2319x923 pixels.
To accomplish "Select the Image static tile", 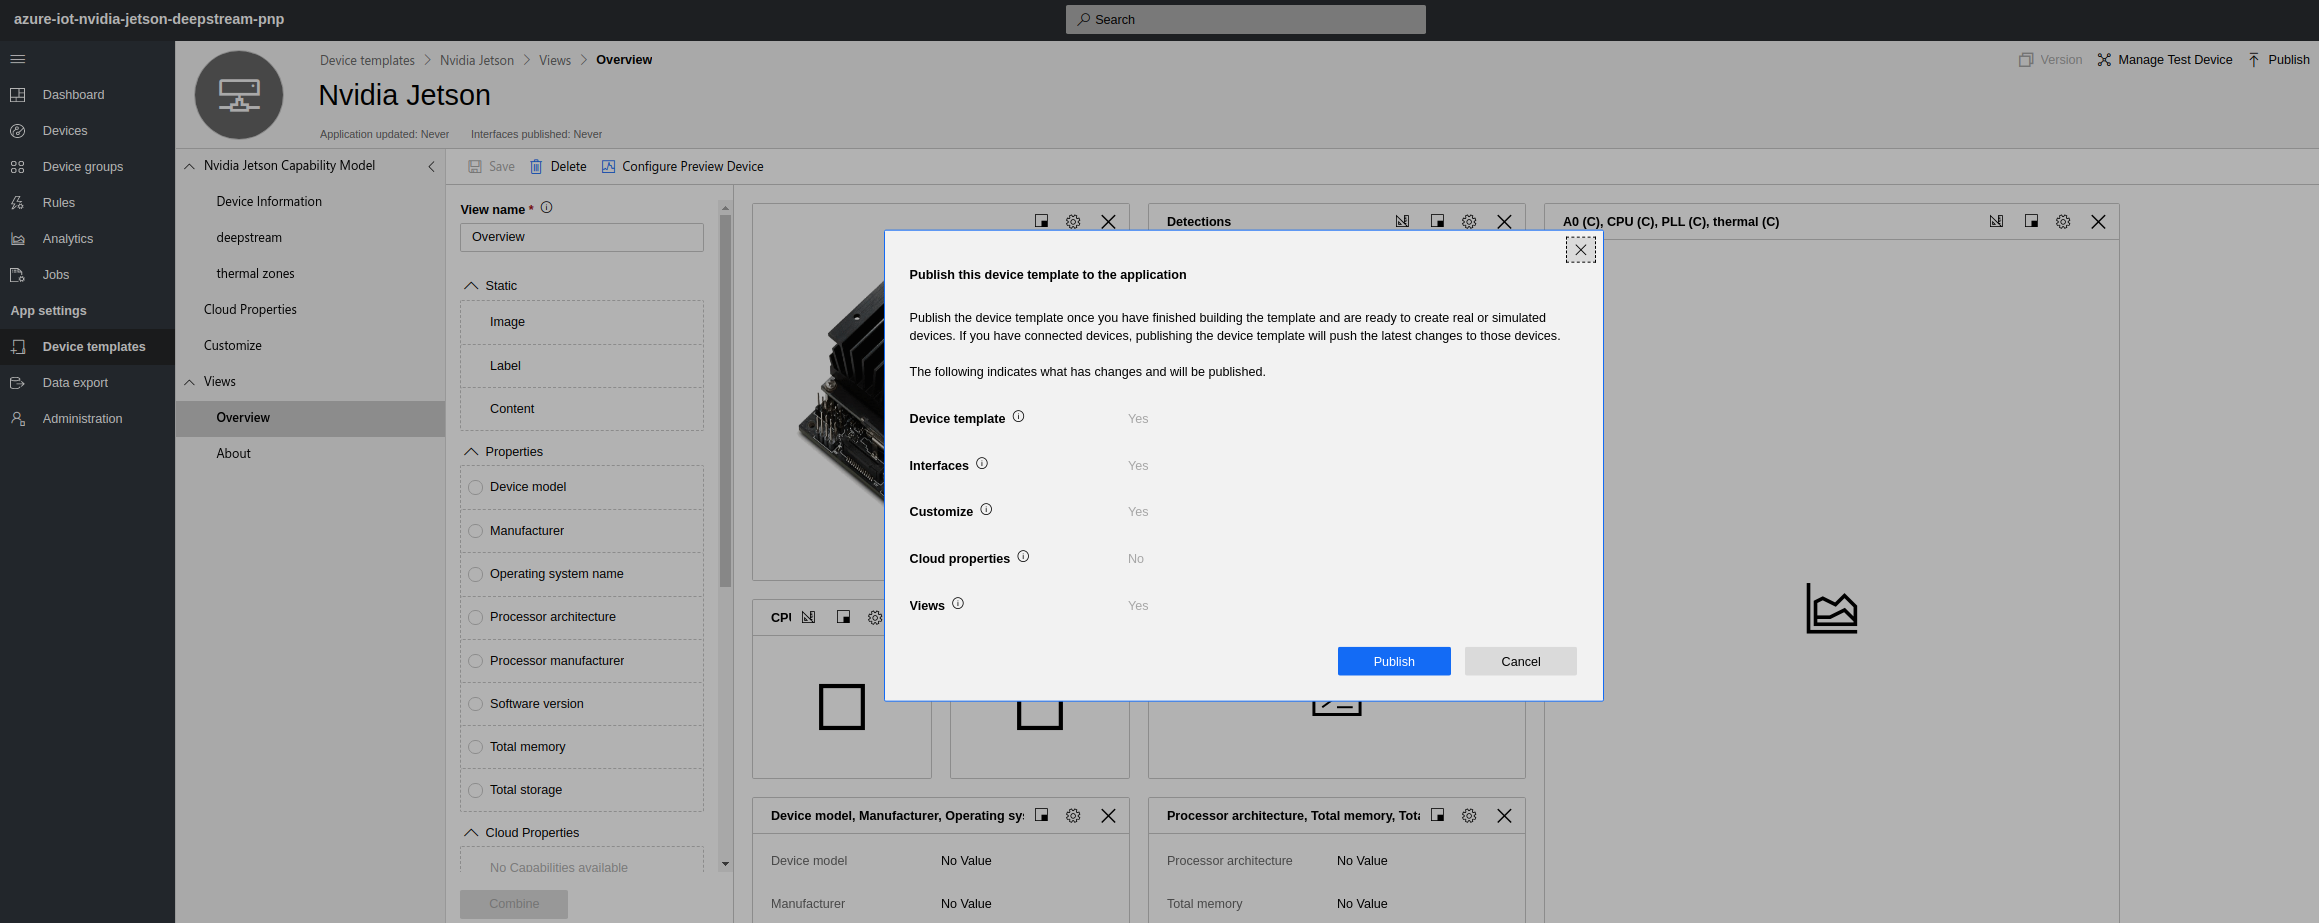I will click(x=582, y=322).
